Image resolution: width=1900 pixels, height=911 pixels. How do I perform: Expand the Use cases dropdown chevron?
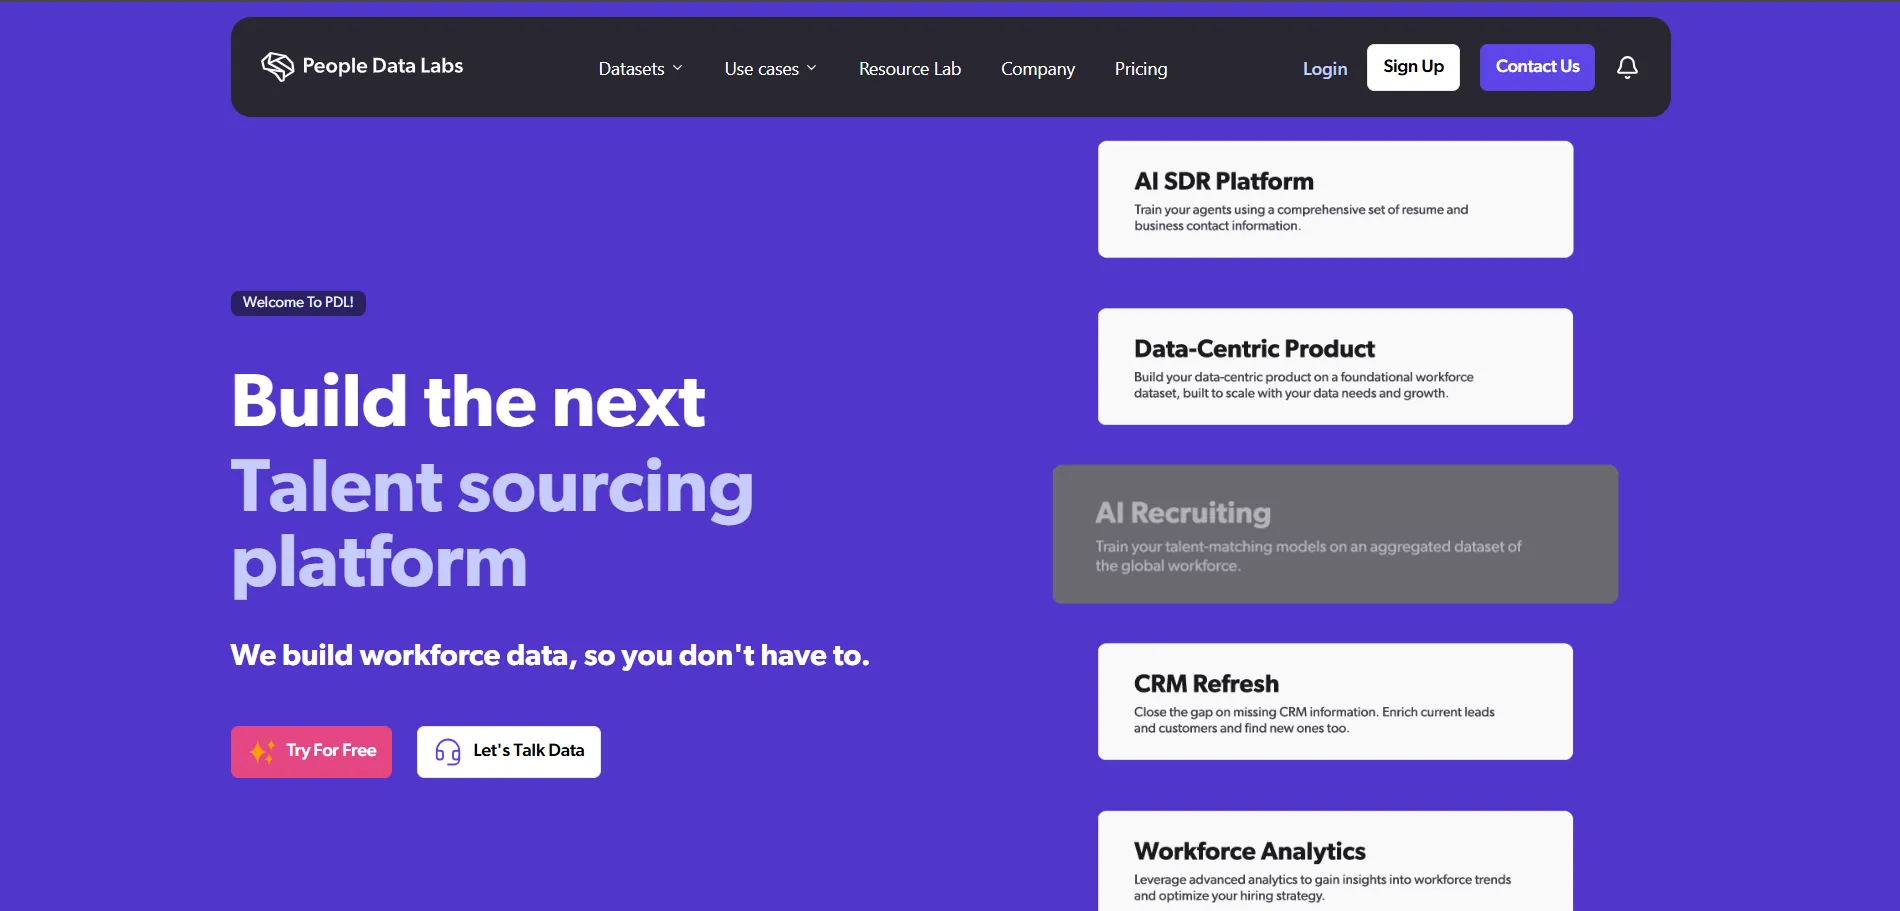[811, 68]
